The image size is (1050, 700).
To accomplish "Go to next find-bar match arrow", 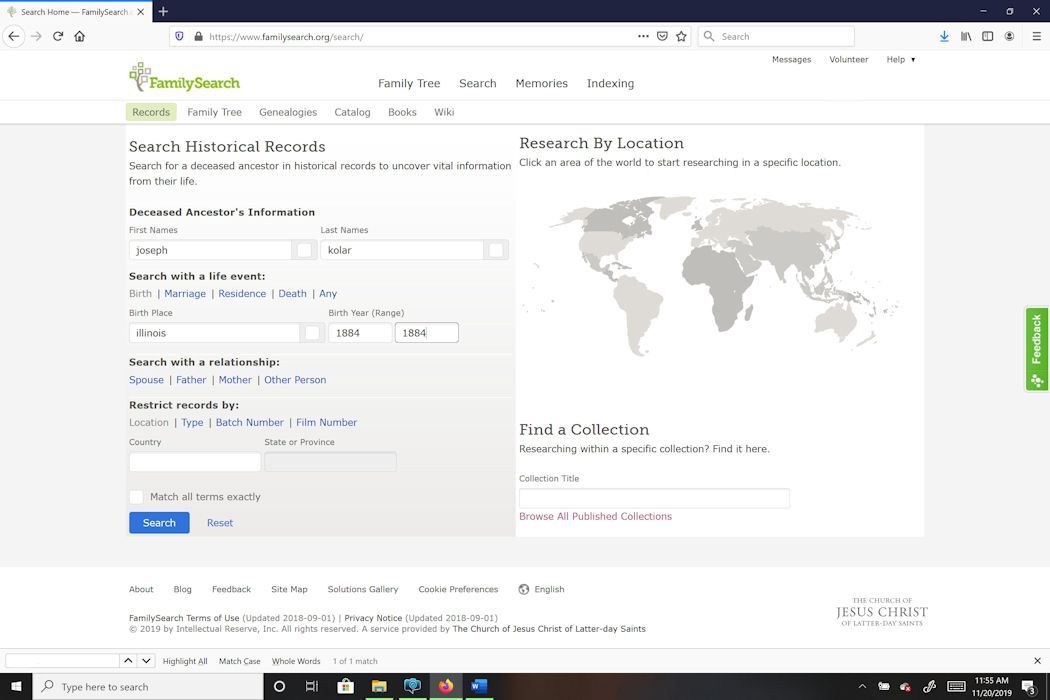I will (x=146, y=660).
